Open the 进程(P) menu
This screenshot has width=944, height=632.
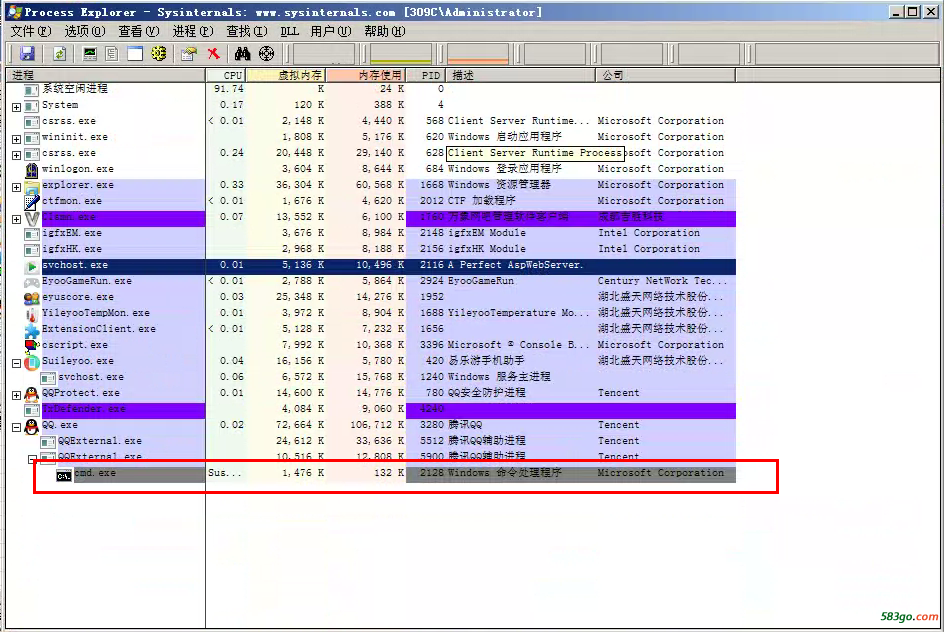[x=193, y=31]
